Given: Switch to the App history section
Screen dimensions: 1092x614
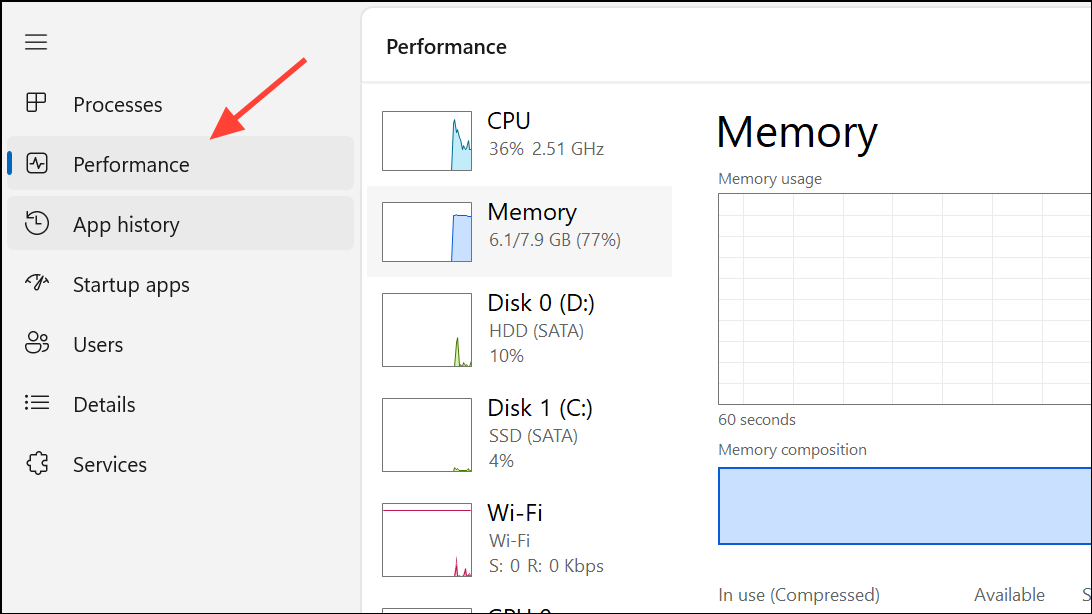Looking at the screenshot, I should click(x=125, y=223).
